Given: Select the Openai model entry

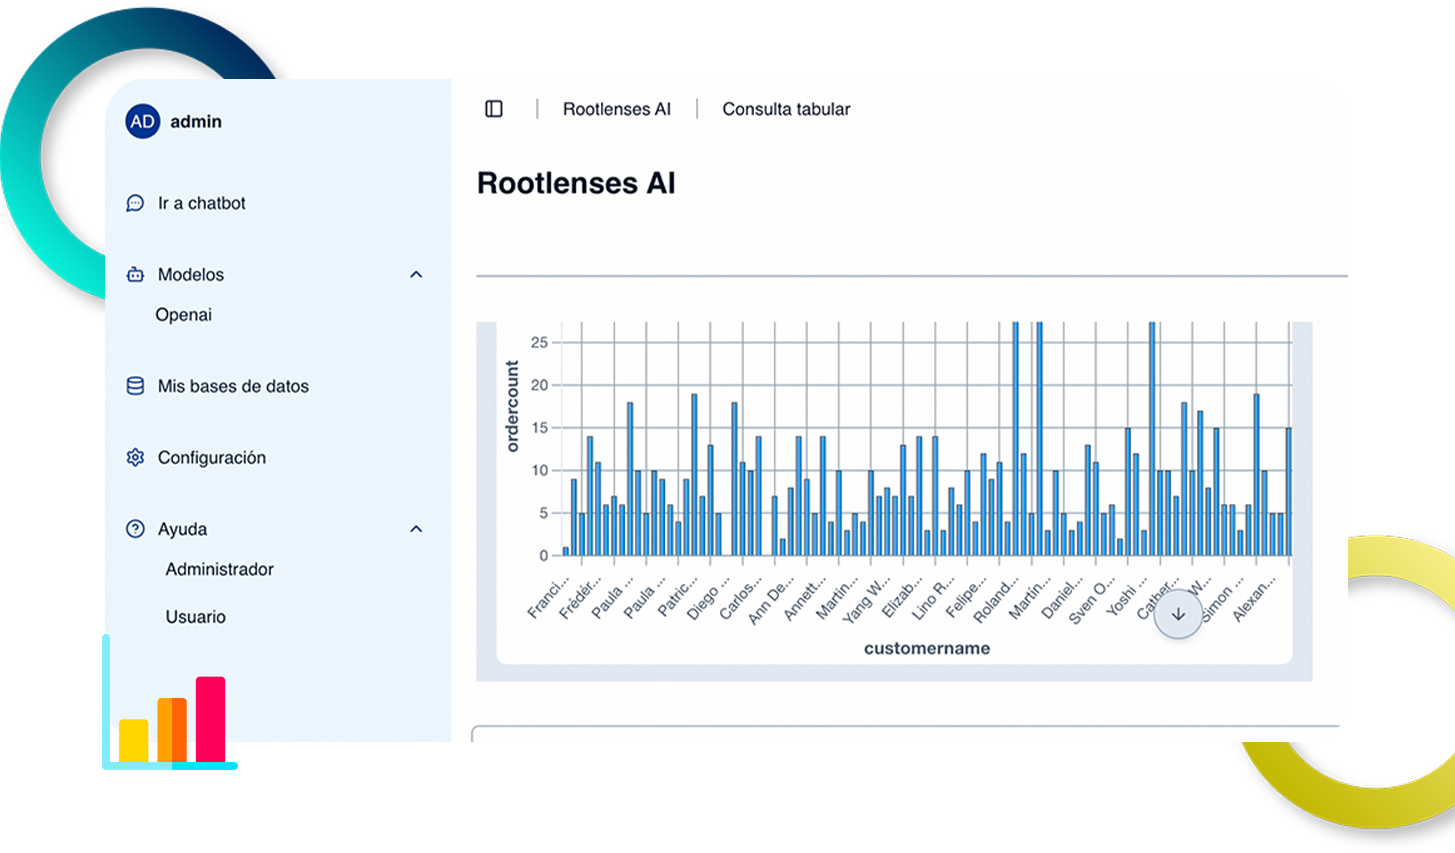Looking at the screenshot, I should 183,315.
